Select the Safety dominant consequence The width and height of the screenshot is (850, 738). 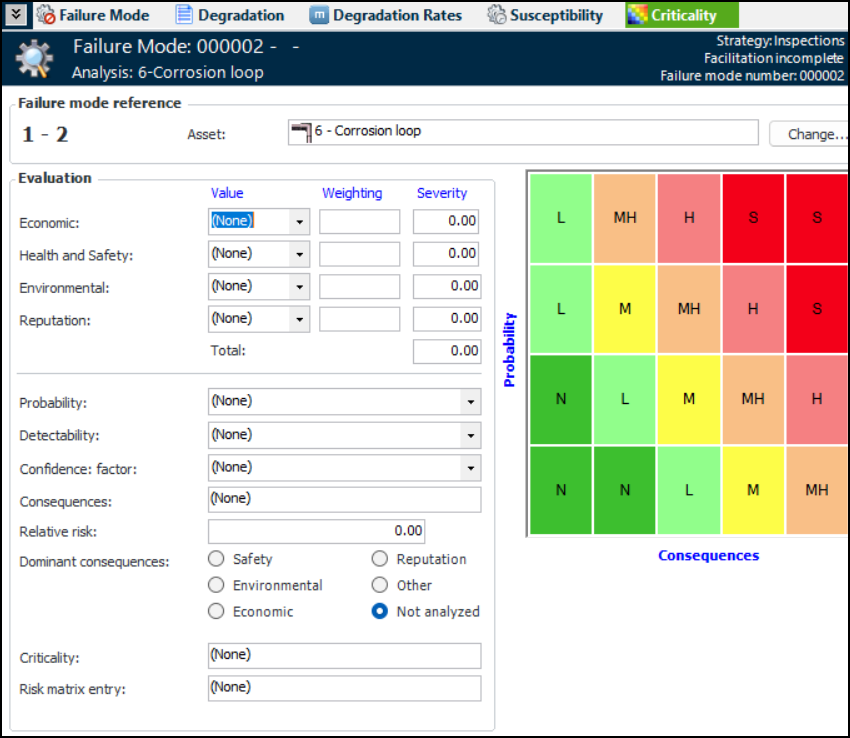pos(216,559)
